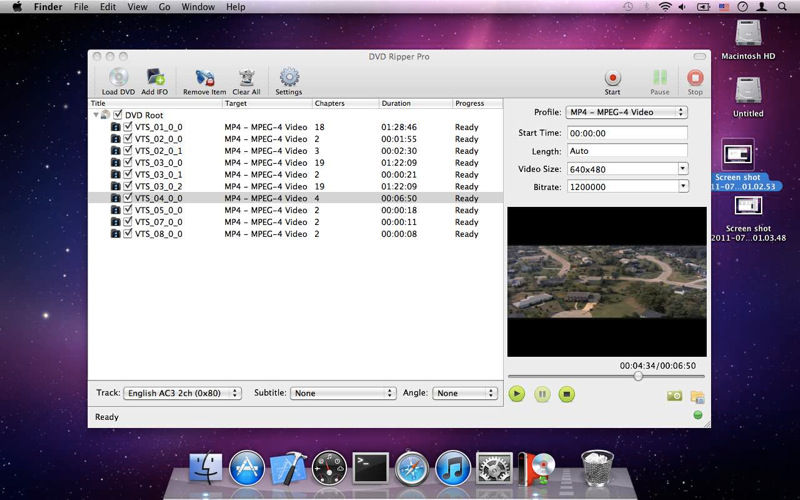
Task: Select the VTS_07_0_0 title row
Action: (296, 222)
